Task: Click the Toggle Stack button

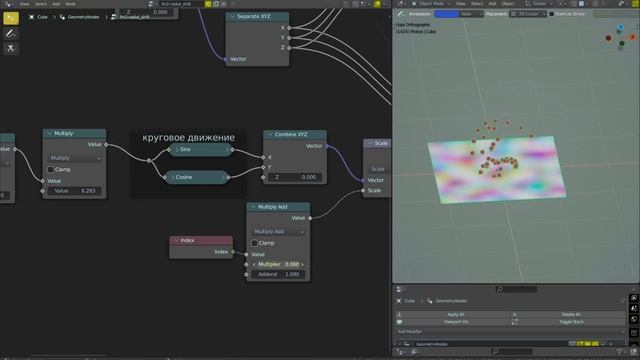Action: (568, 322)
